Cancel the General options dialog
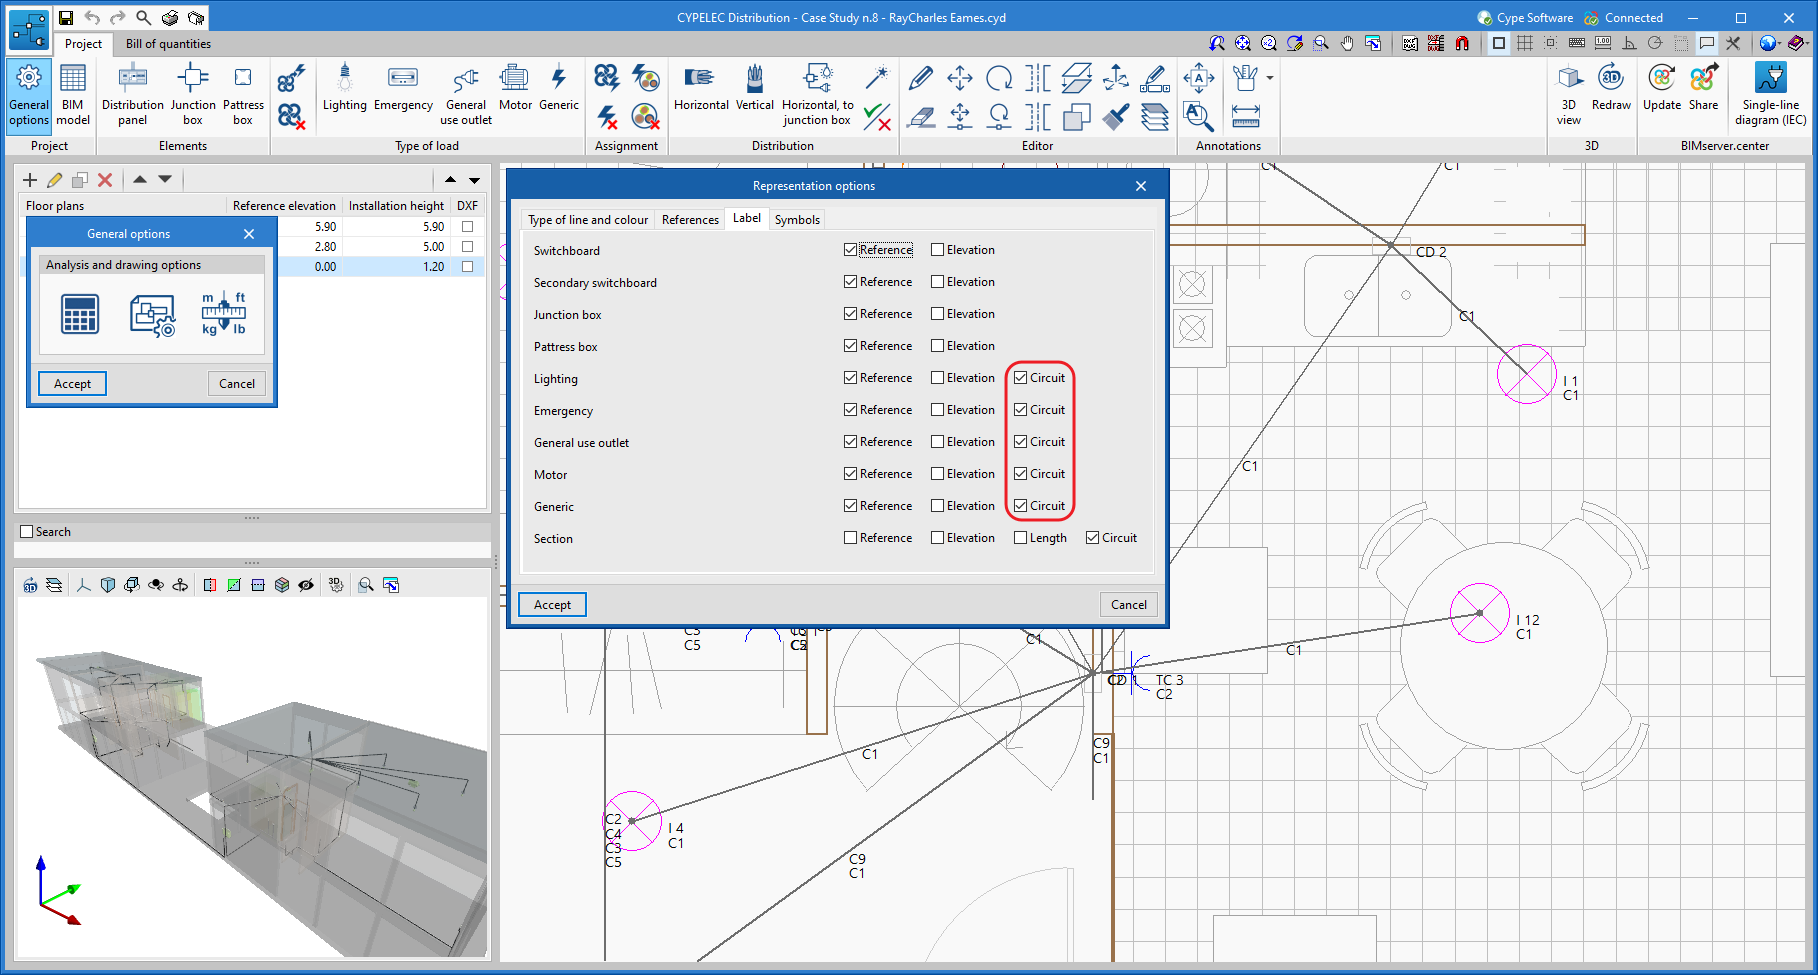 point(237,384)
